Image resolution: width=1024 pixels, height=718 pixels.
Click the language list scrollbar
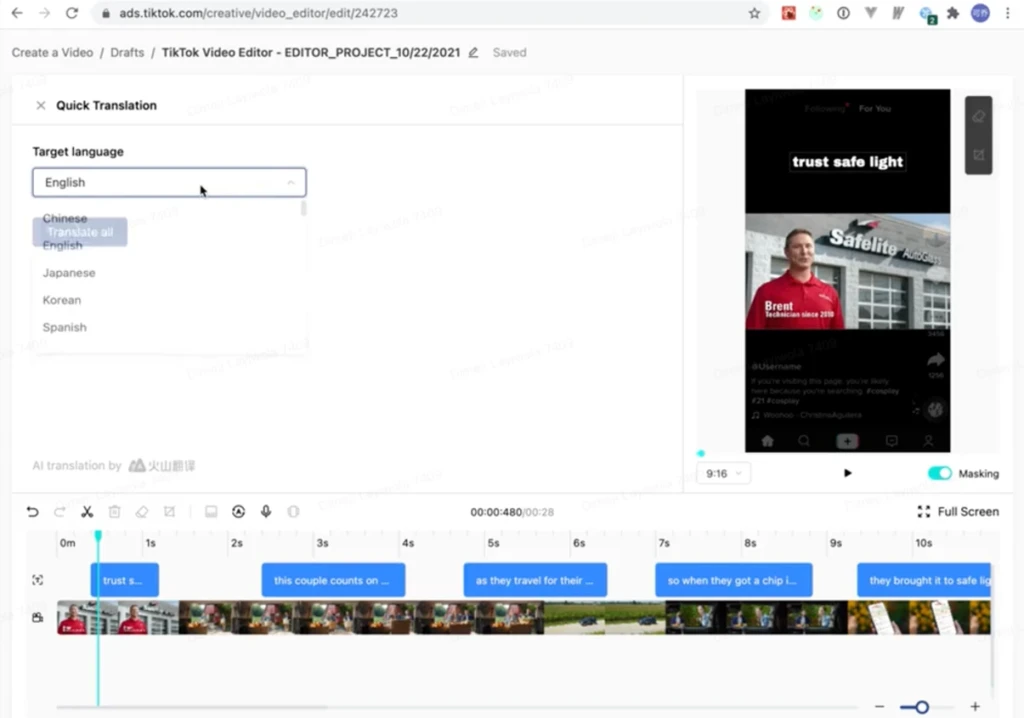pos(303,209)
